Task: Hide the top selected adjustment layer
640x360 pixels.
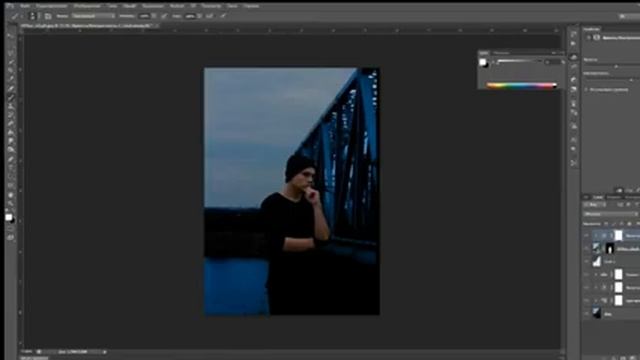Action: coord(586,236)
